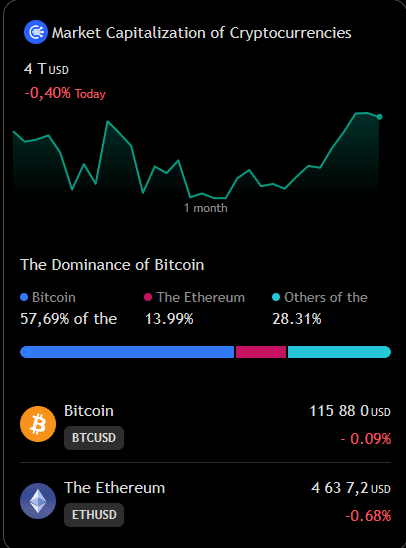
Task: Click the cyan Others dominance bar segment
Action: point(339,352)
